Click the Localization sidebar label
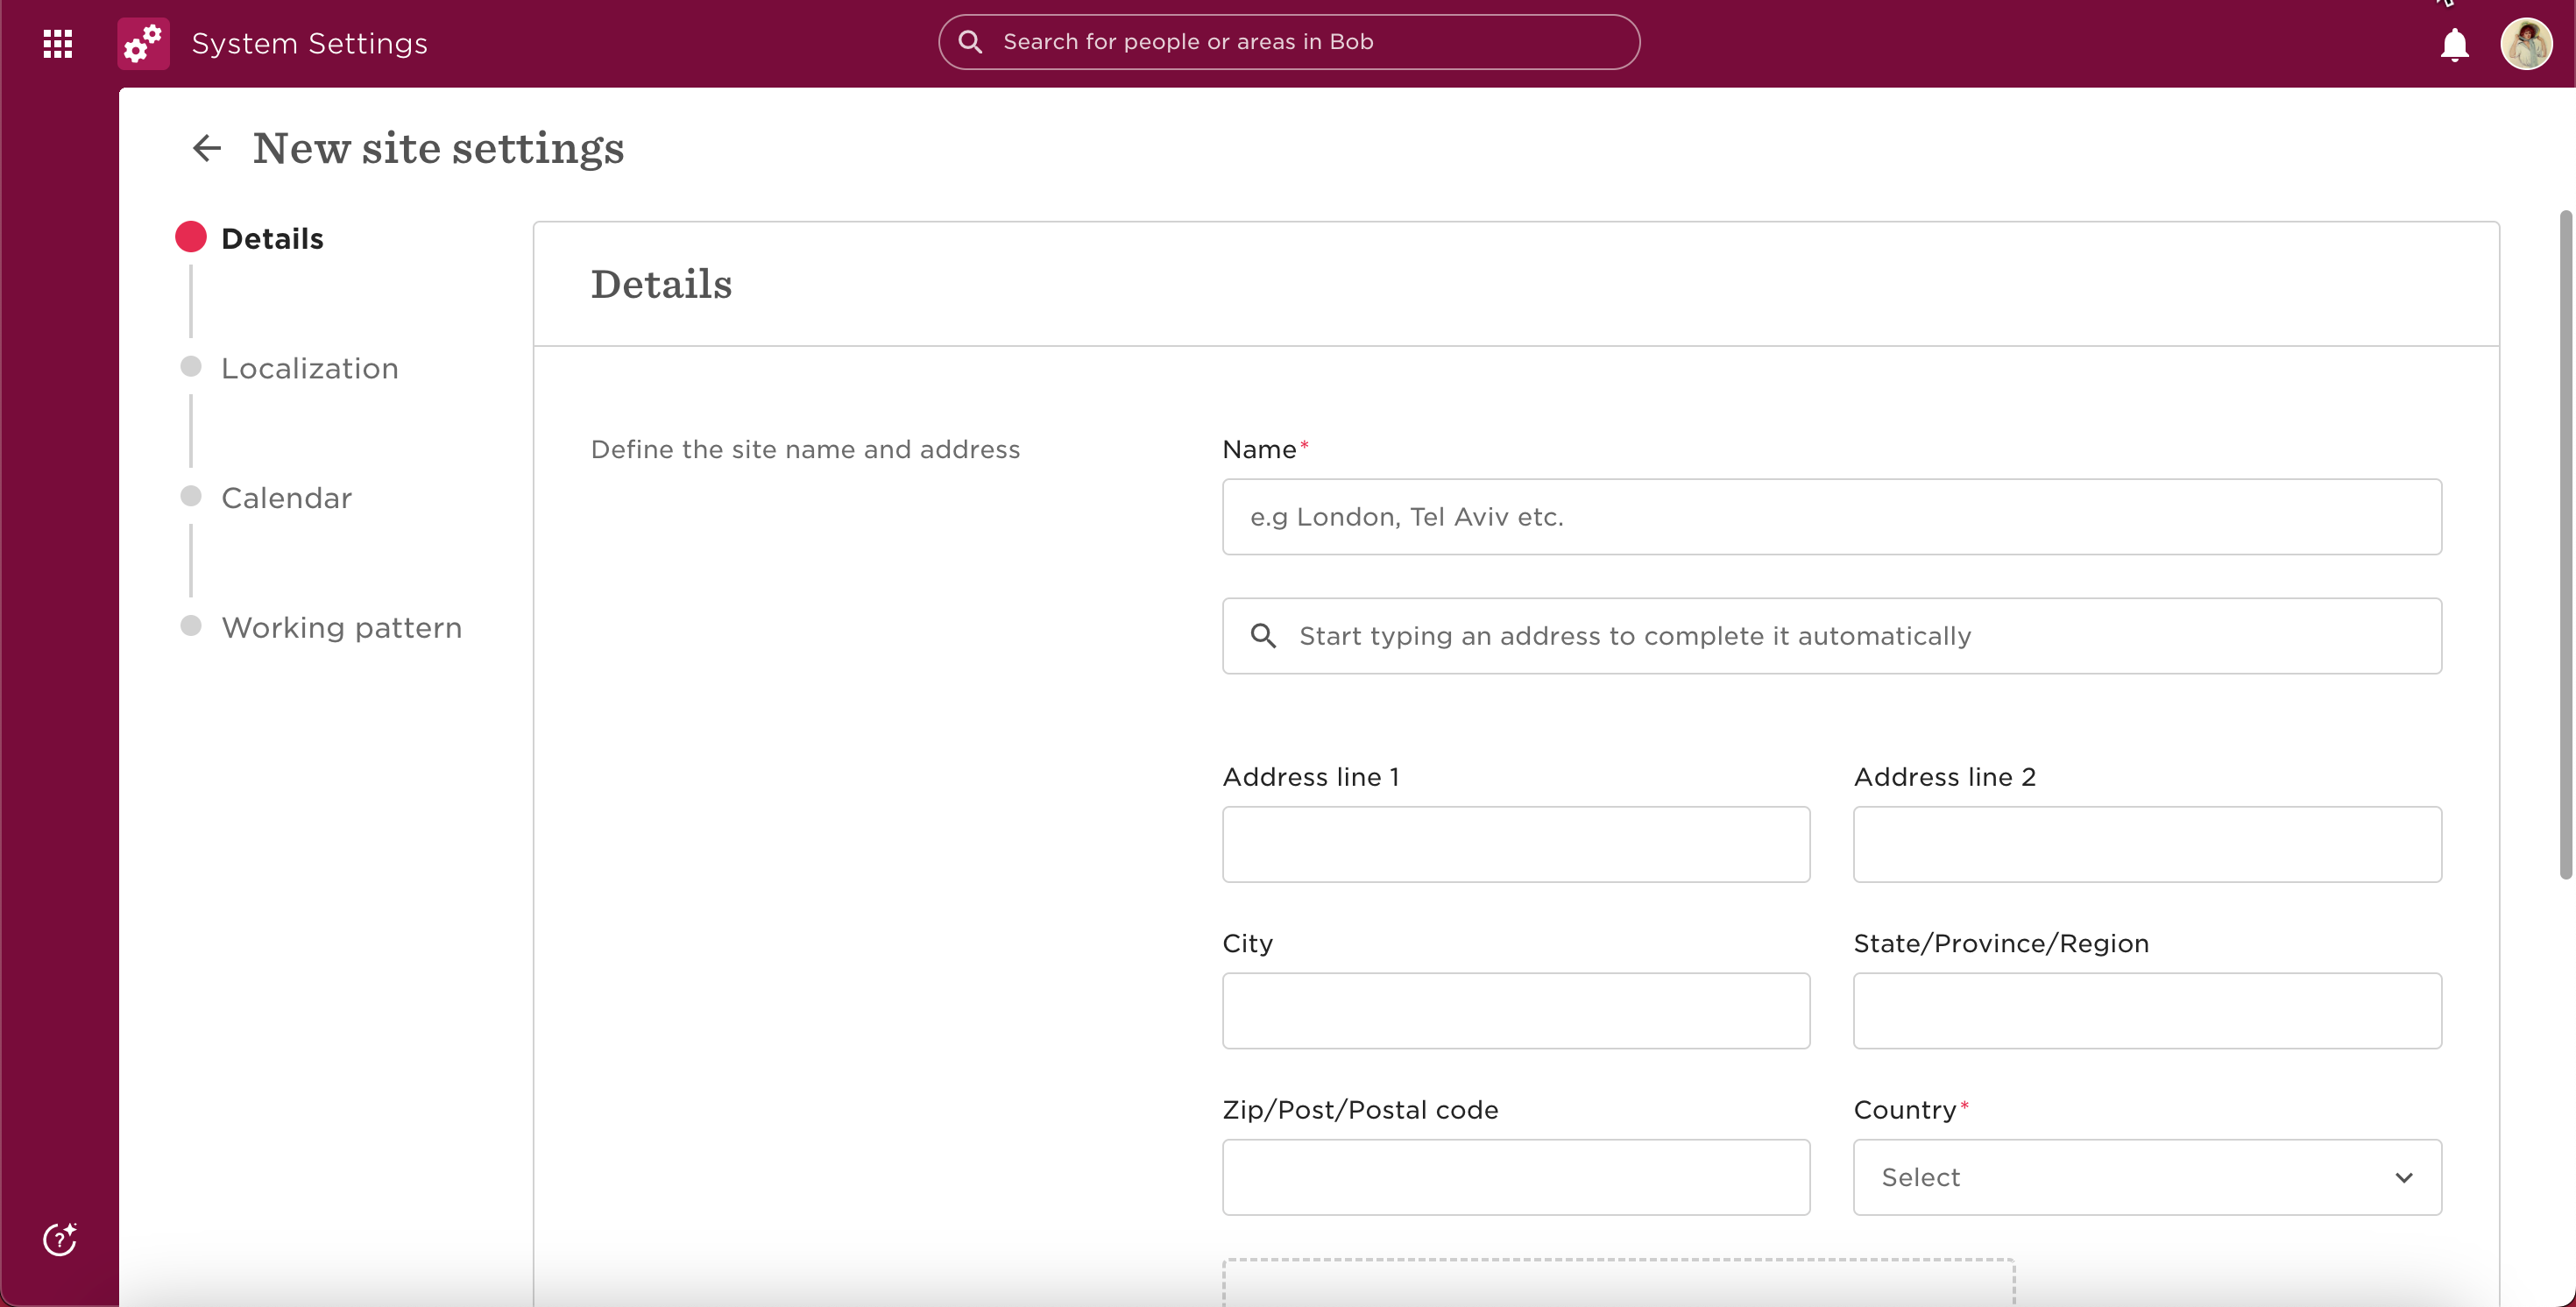This screenshot has width=2576, height=1307. (310, 368)
